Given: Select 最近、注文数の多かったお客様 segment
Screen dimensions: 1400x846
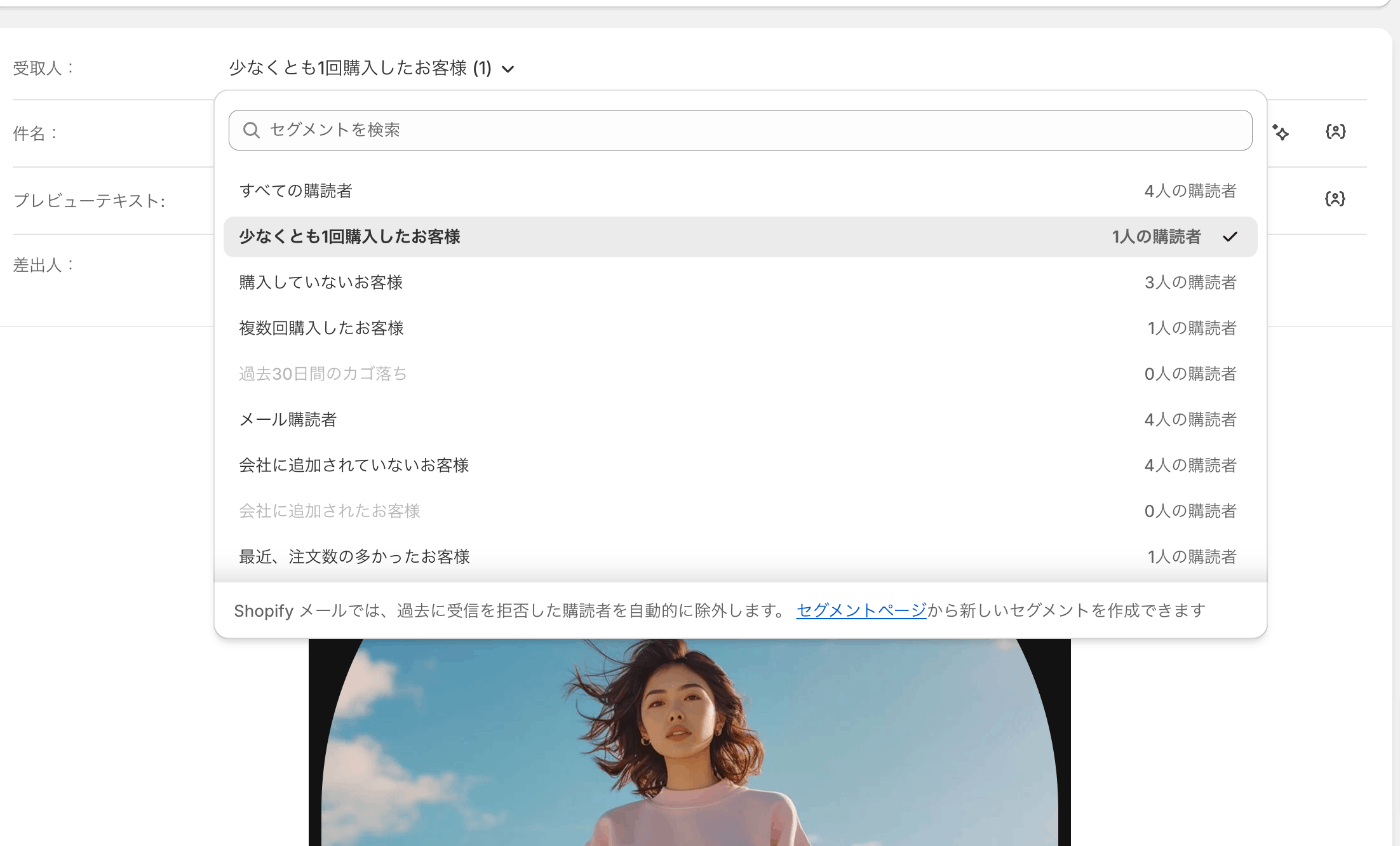Looking at the screenshot, I should (740, 557).
